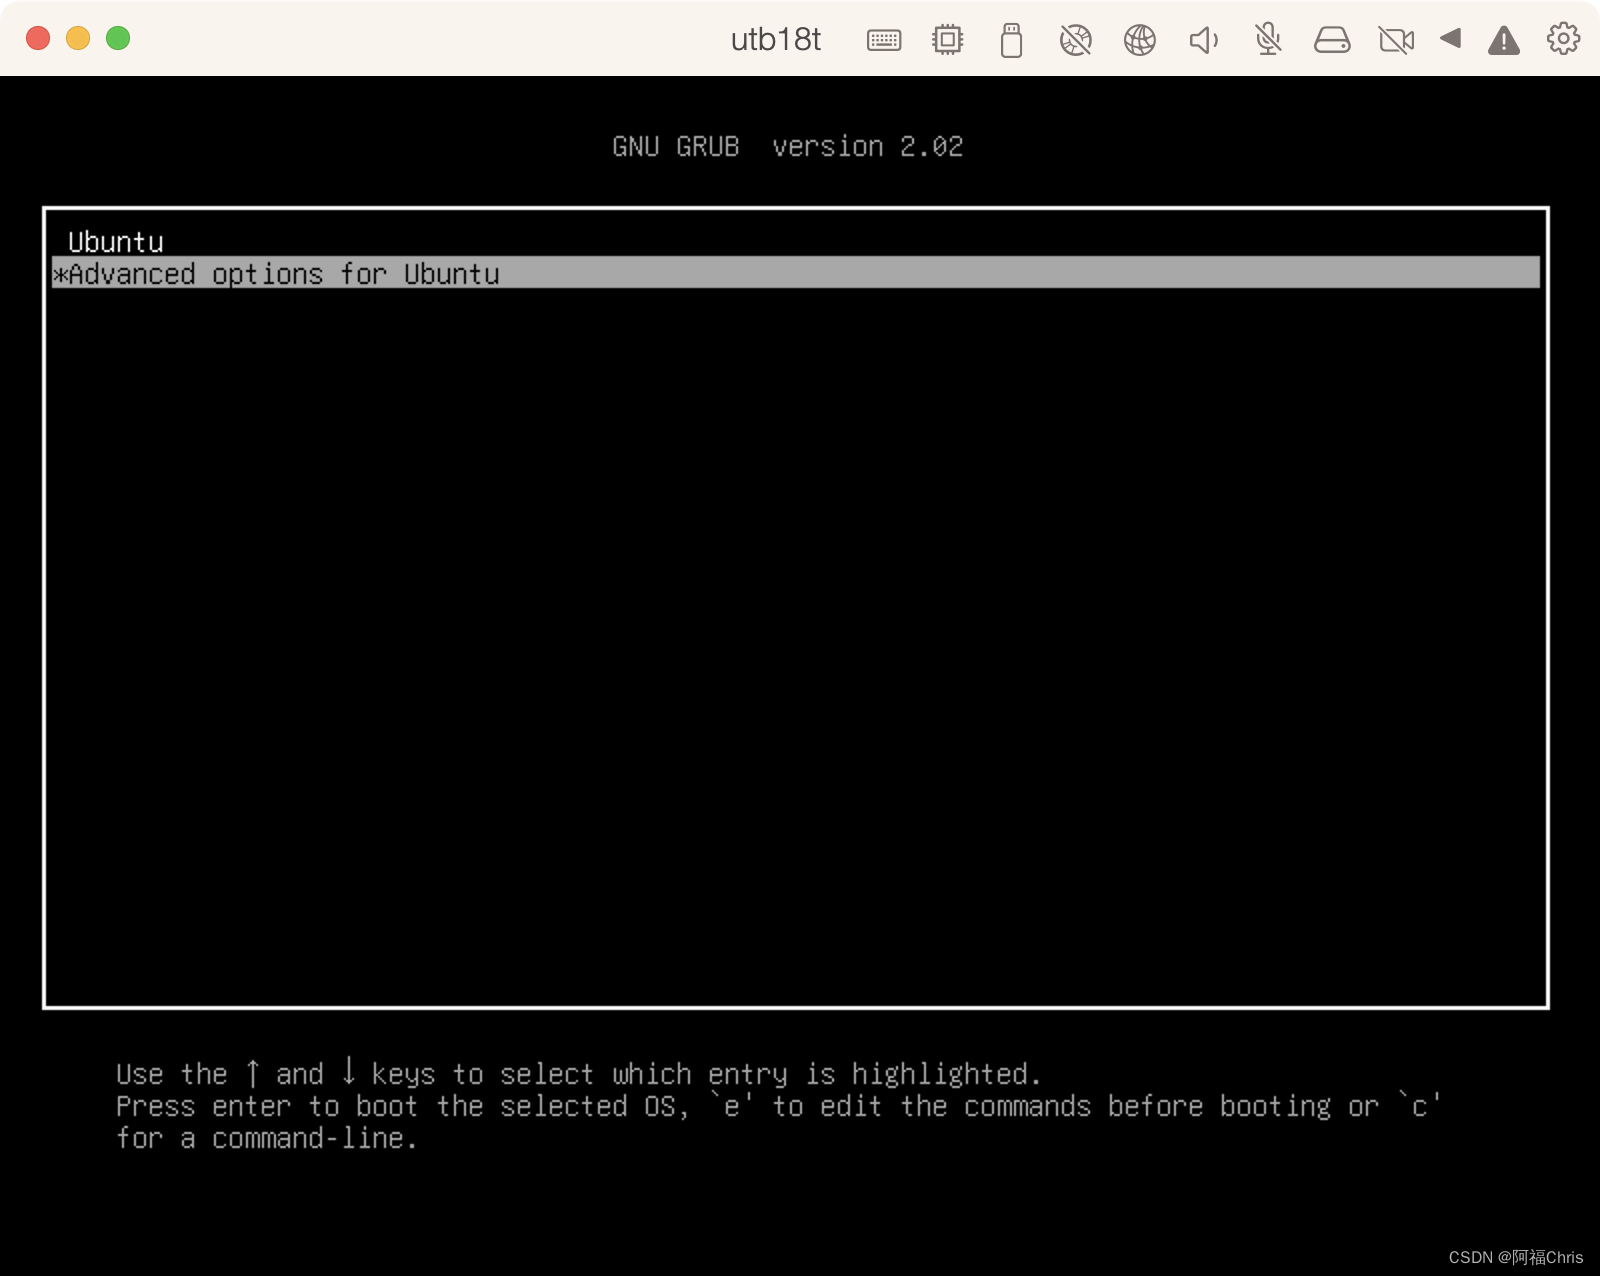Viewport: 1600px width, 1276px height.
Task: Select Advanced options for Ubuntu entry
Action: [x=796, y=273]
